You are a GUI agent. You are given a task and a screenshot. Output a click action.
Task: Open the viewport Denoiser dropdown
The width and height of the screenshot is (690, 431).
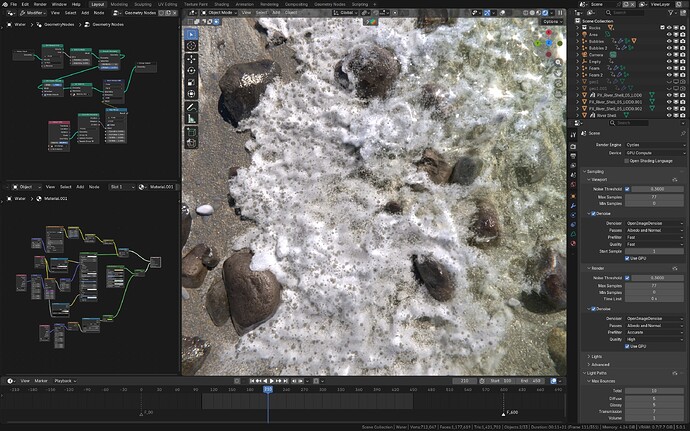(x=654, y=223)
